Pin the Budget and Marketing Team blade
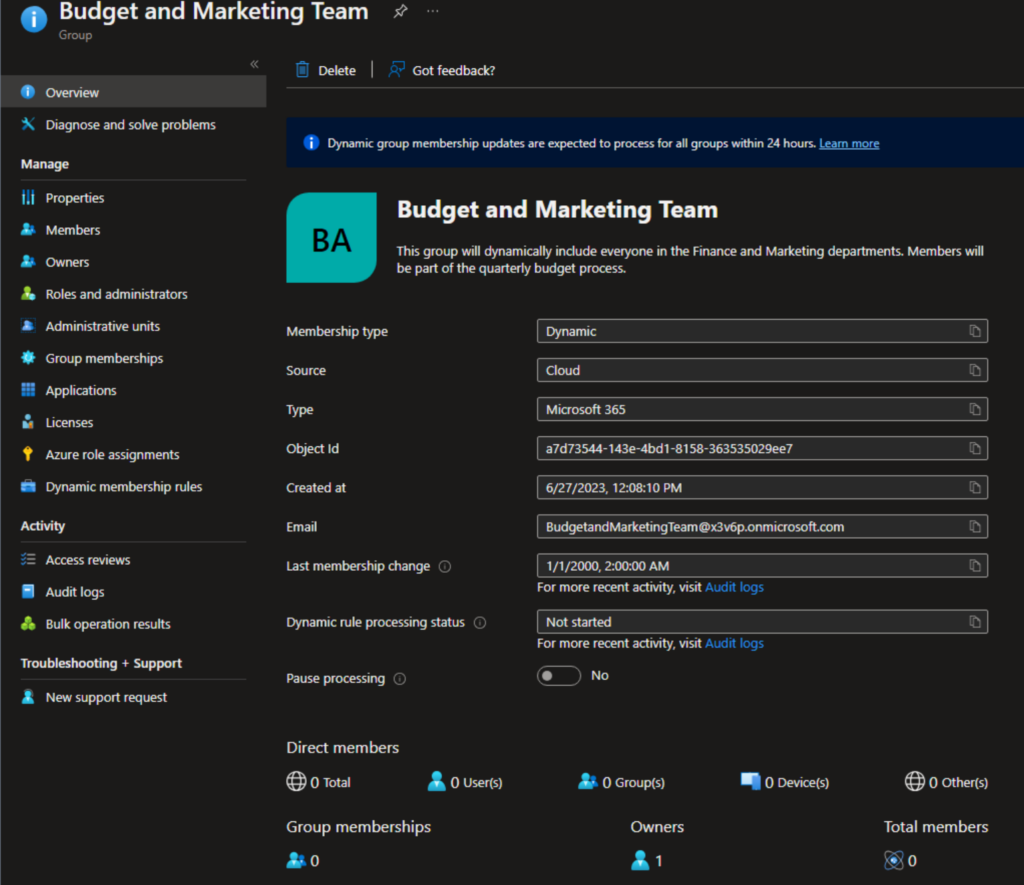Screen dimensions: 1024x885 [400, 11]
